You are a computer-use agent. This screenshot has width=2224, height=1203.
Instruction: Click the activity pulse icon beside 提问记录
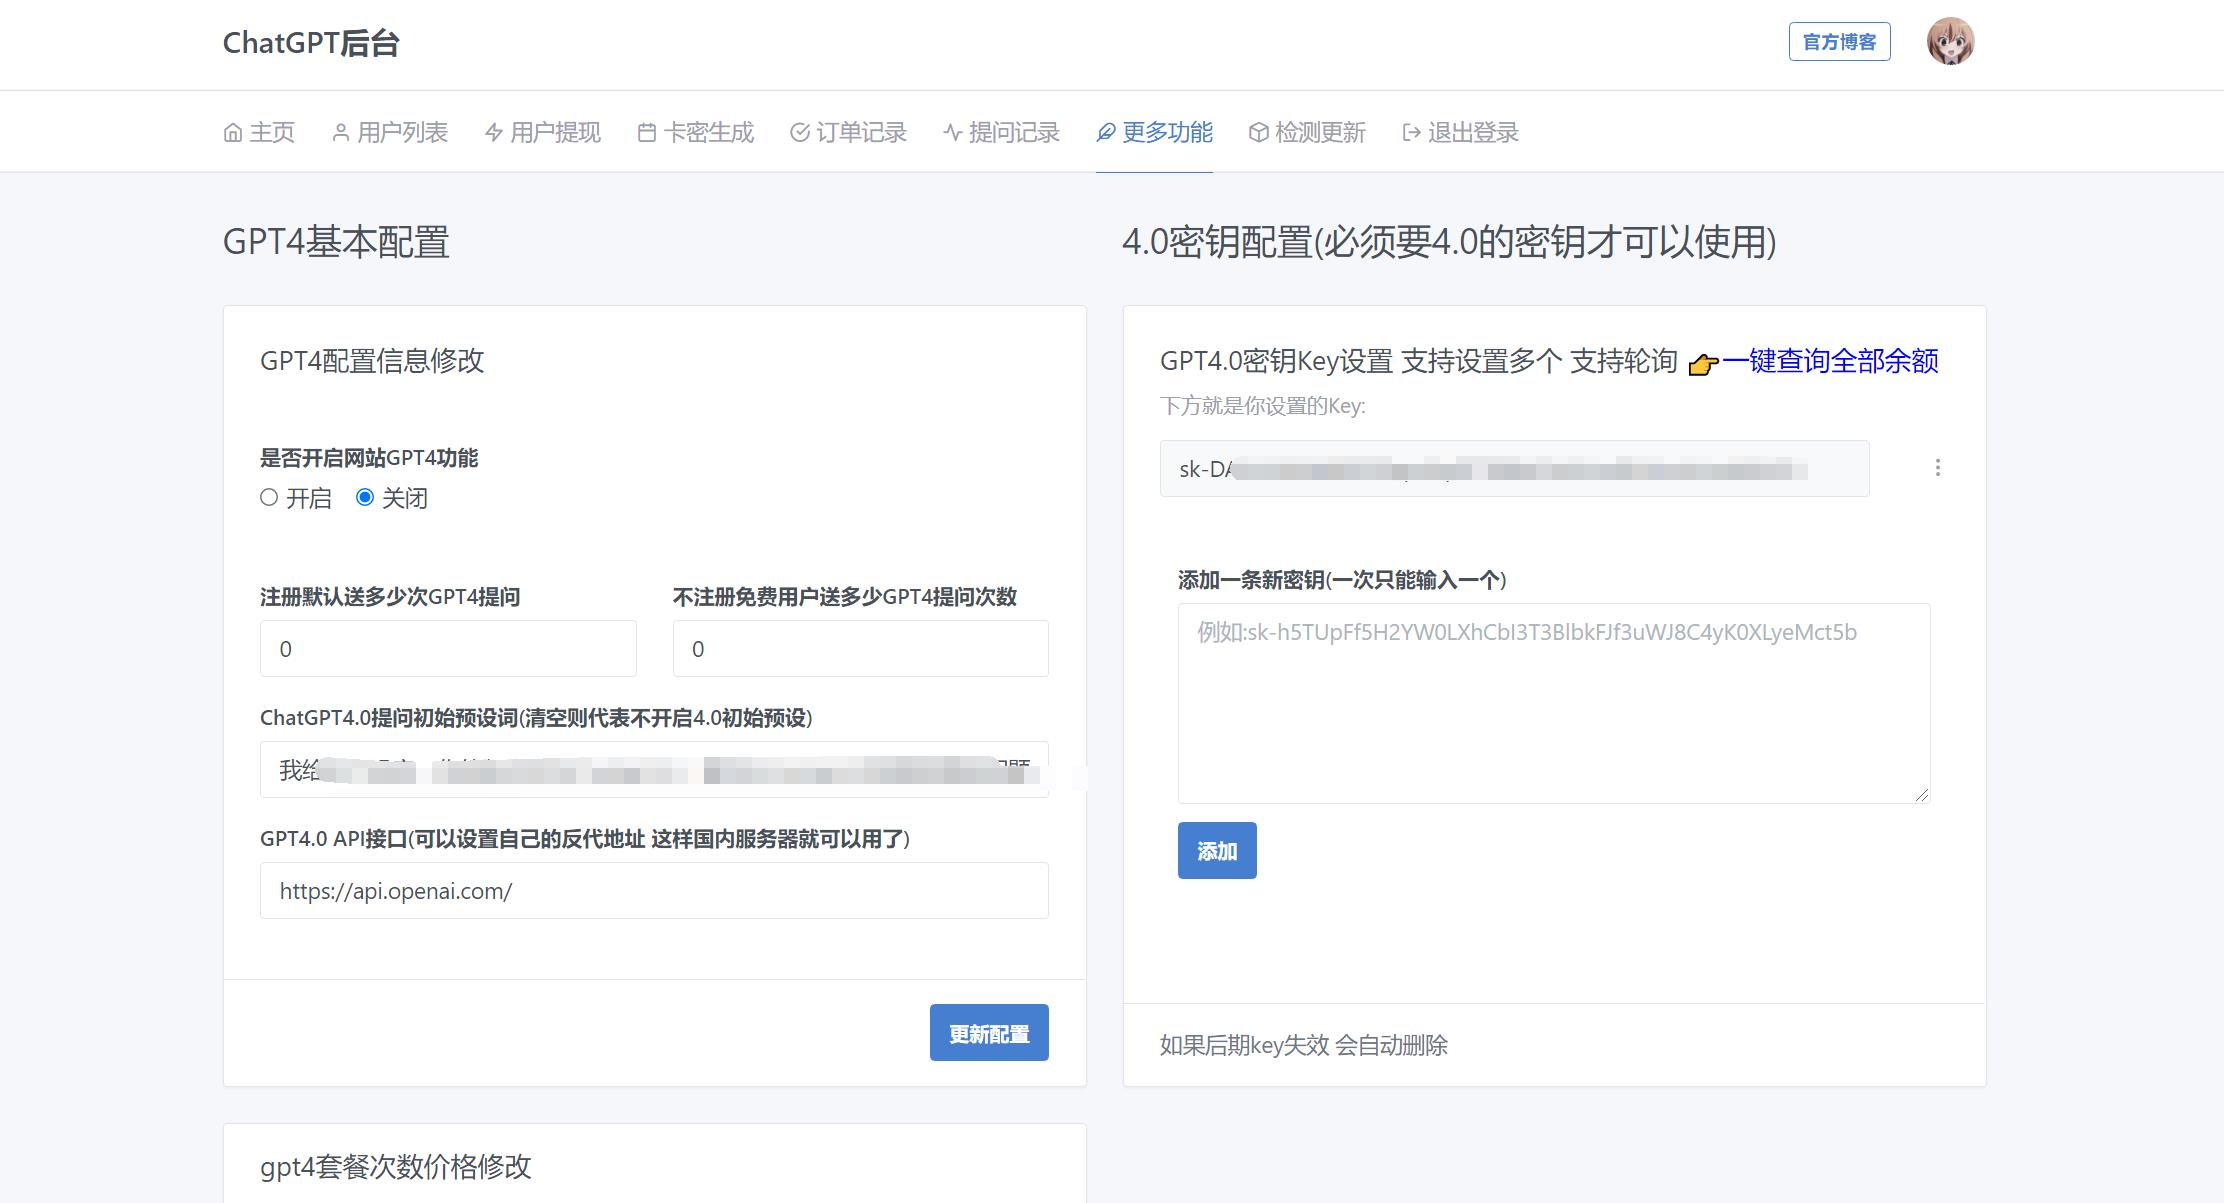[952, 133]
